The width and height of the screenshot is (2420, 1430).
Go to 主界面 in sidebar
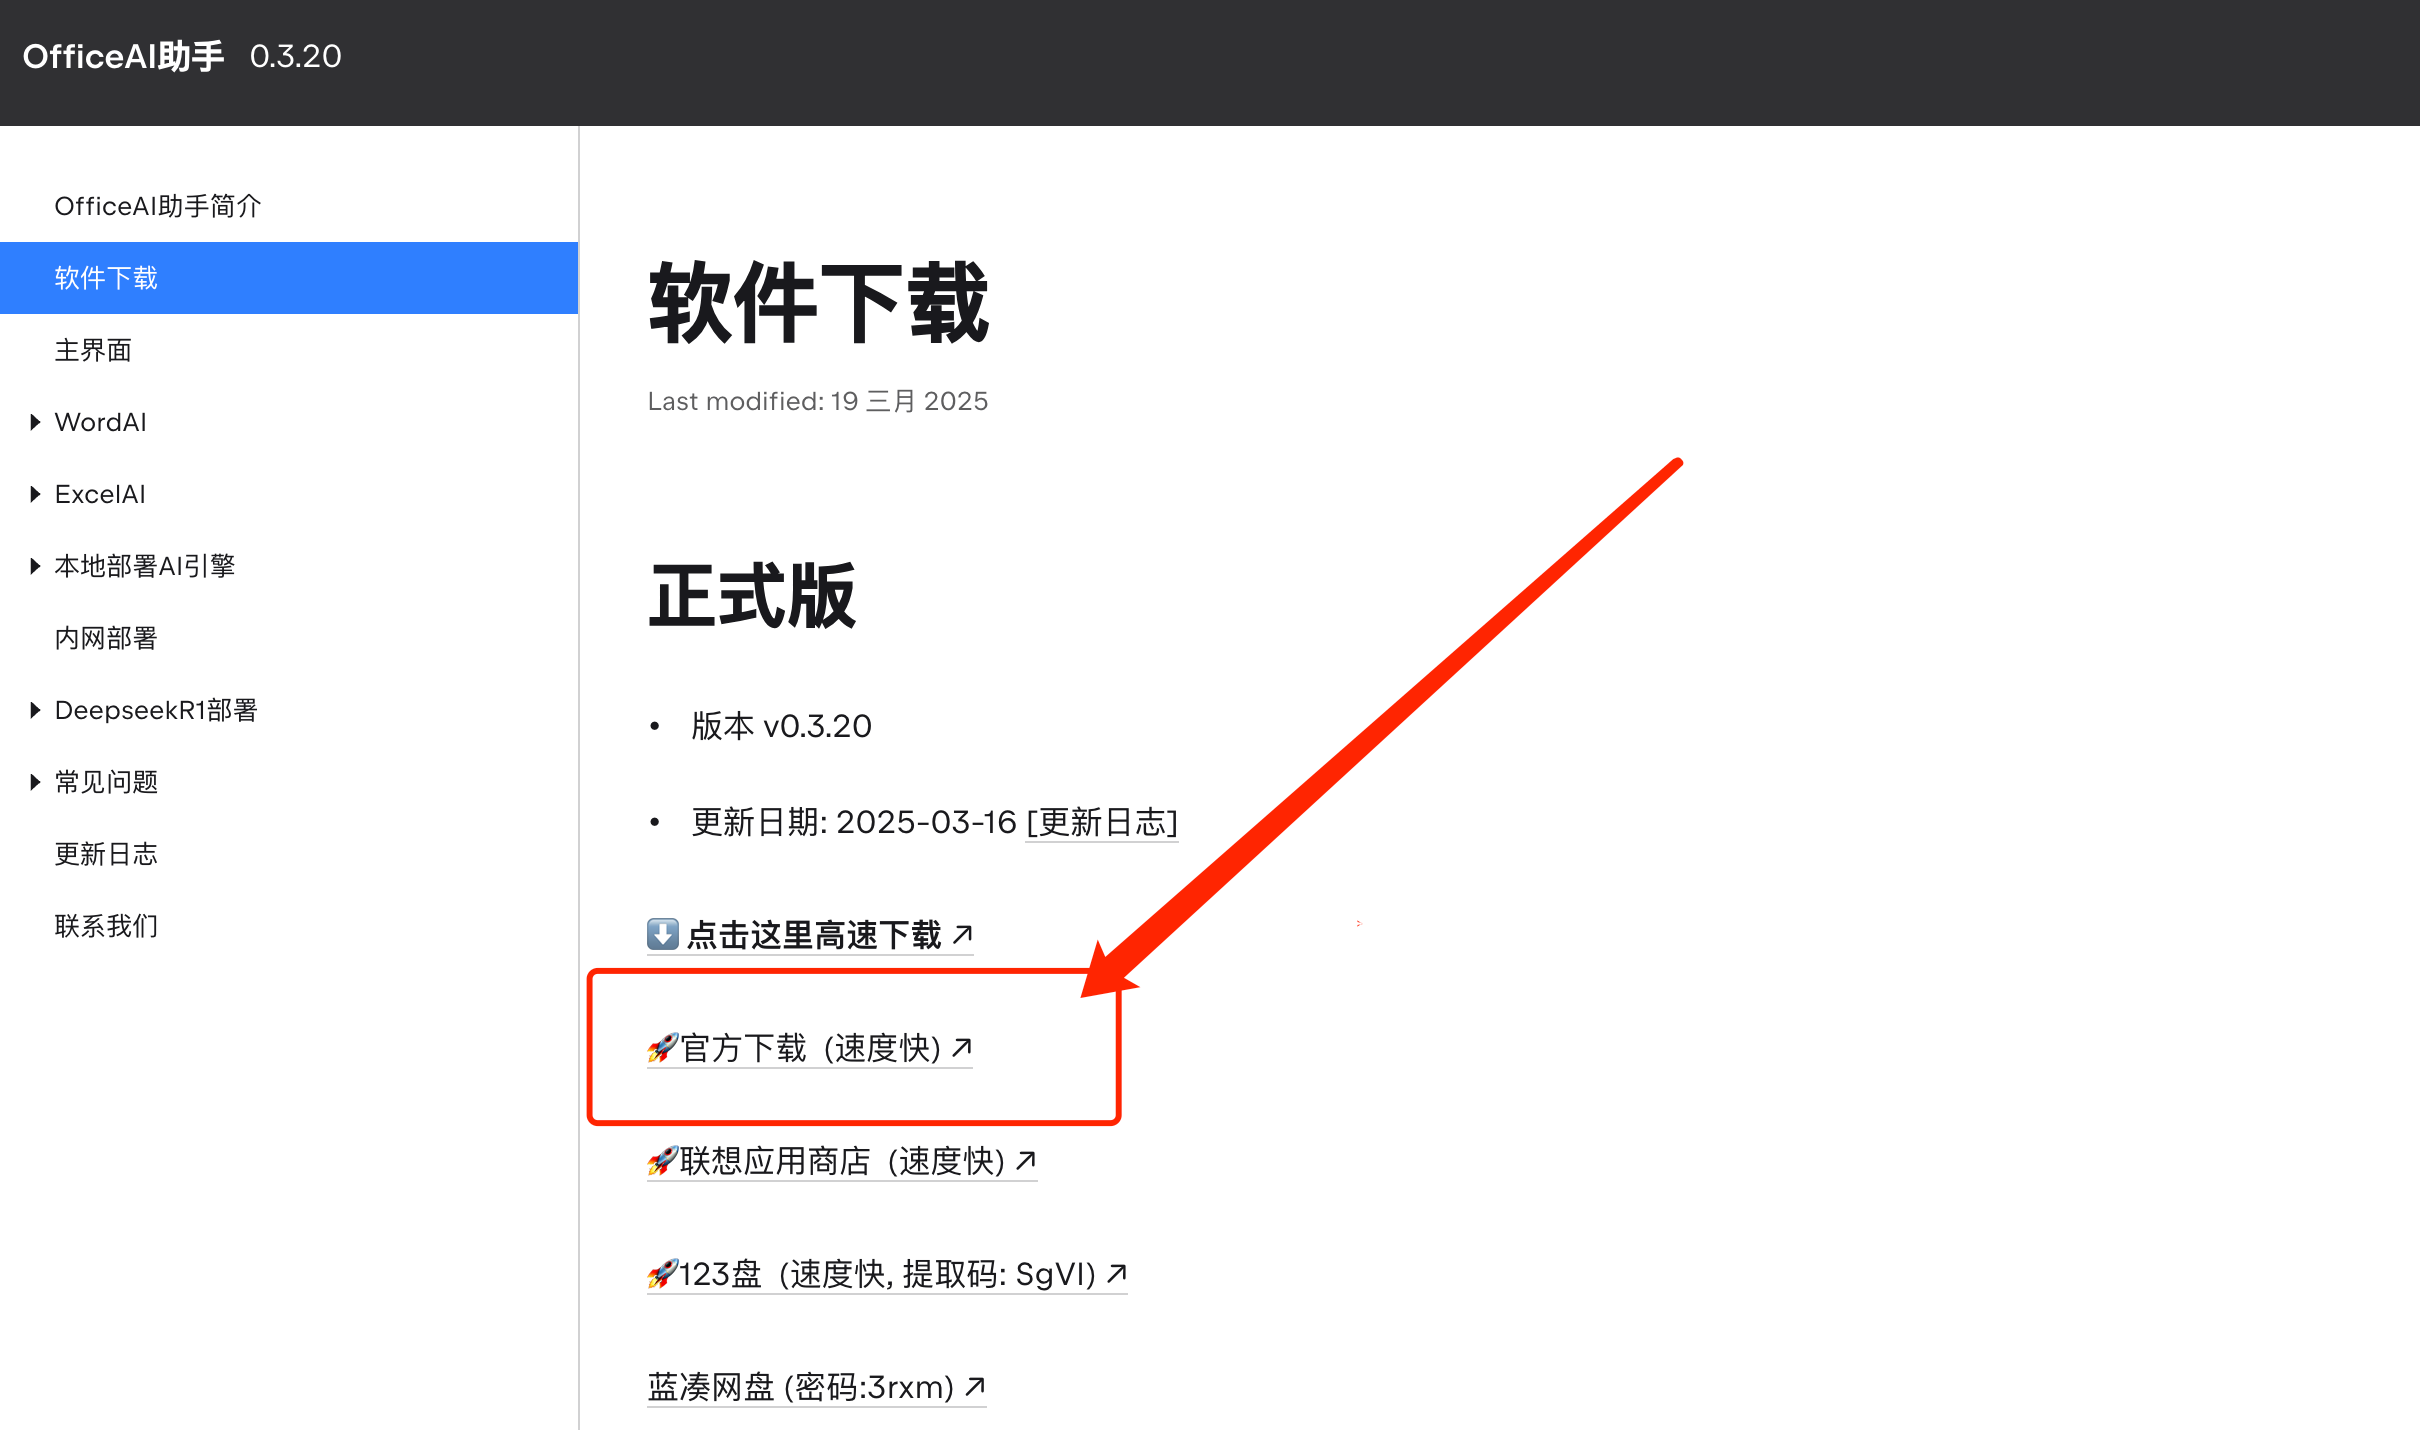93,350
